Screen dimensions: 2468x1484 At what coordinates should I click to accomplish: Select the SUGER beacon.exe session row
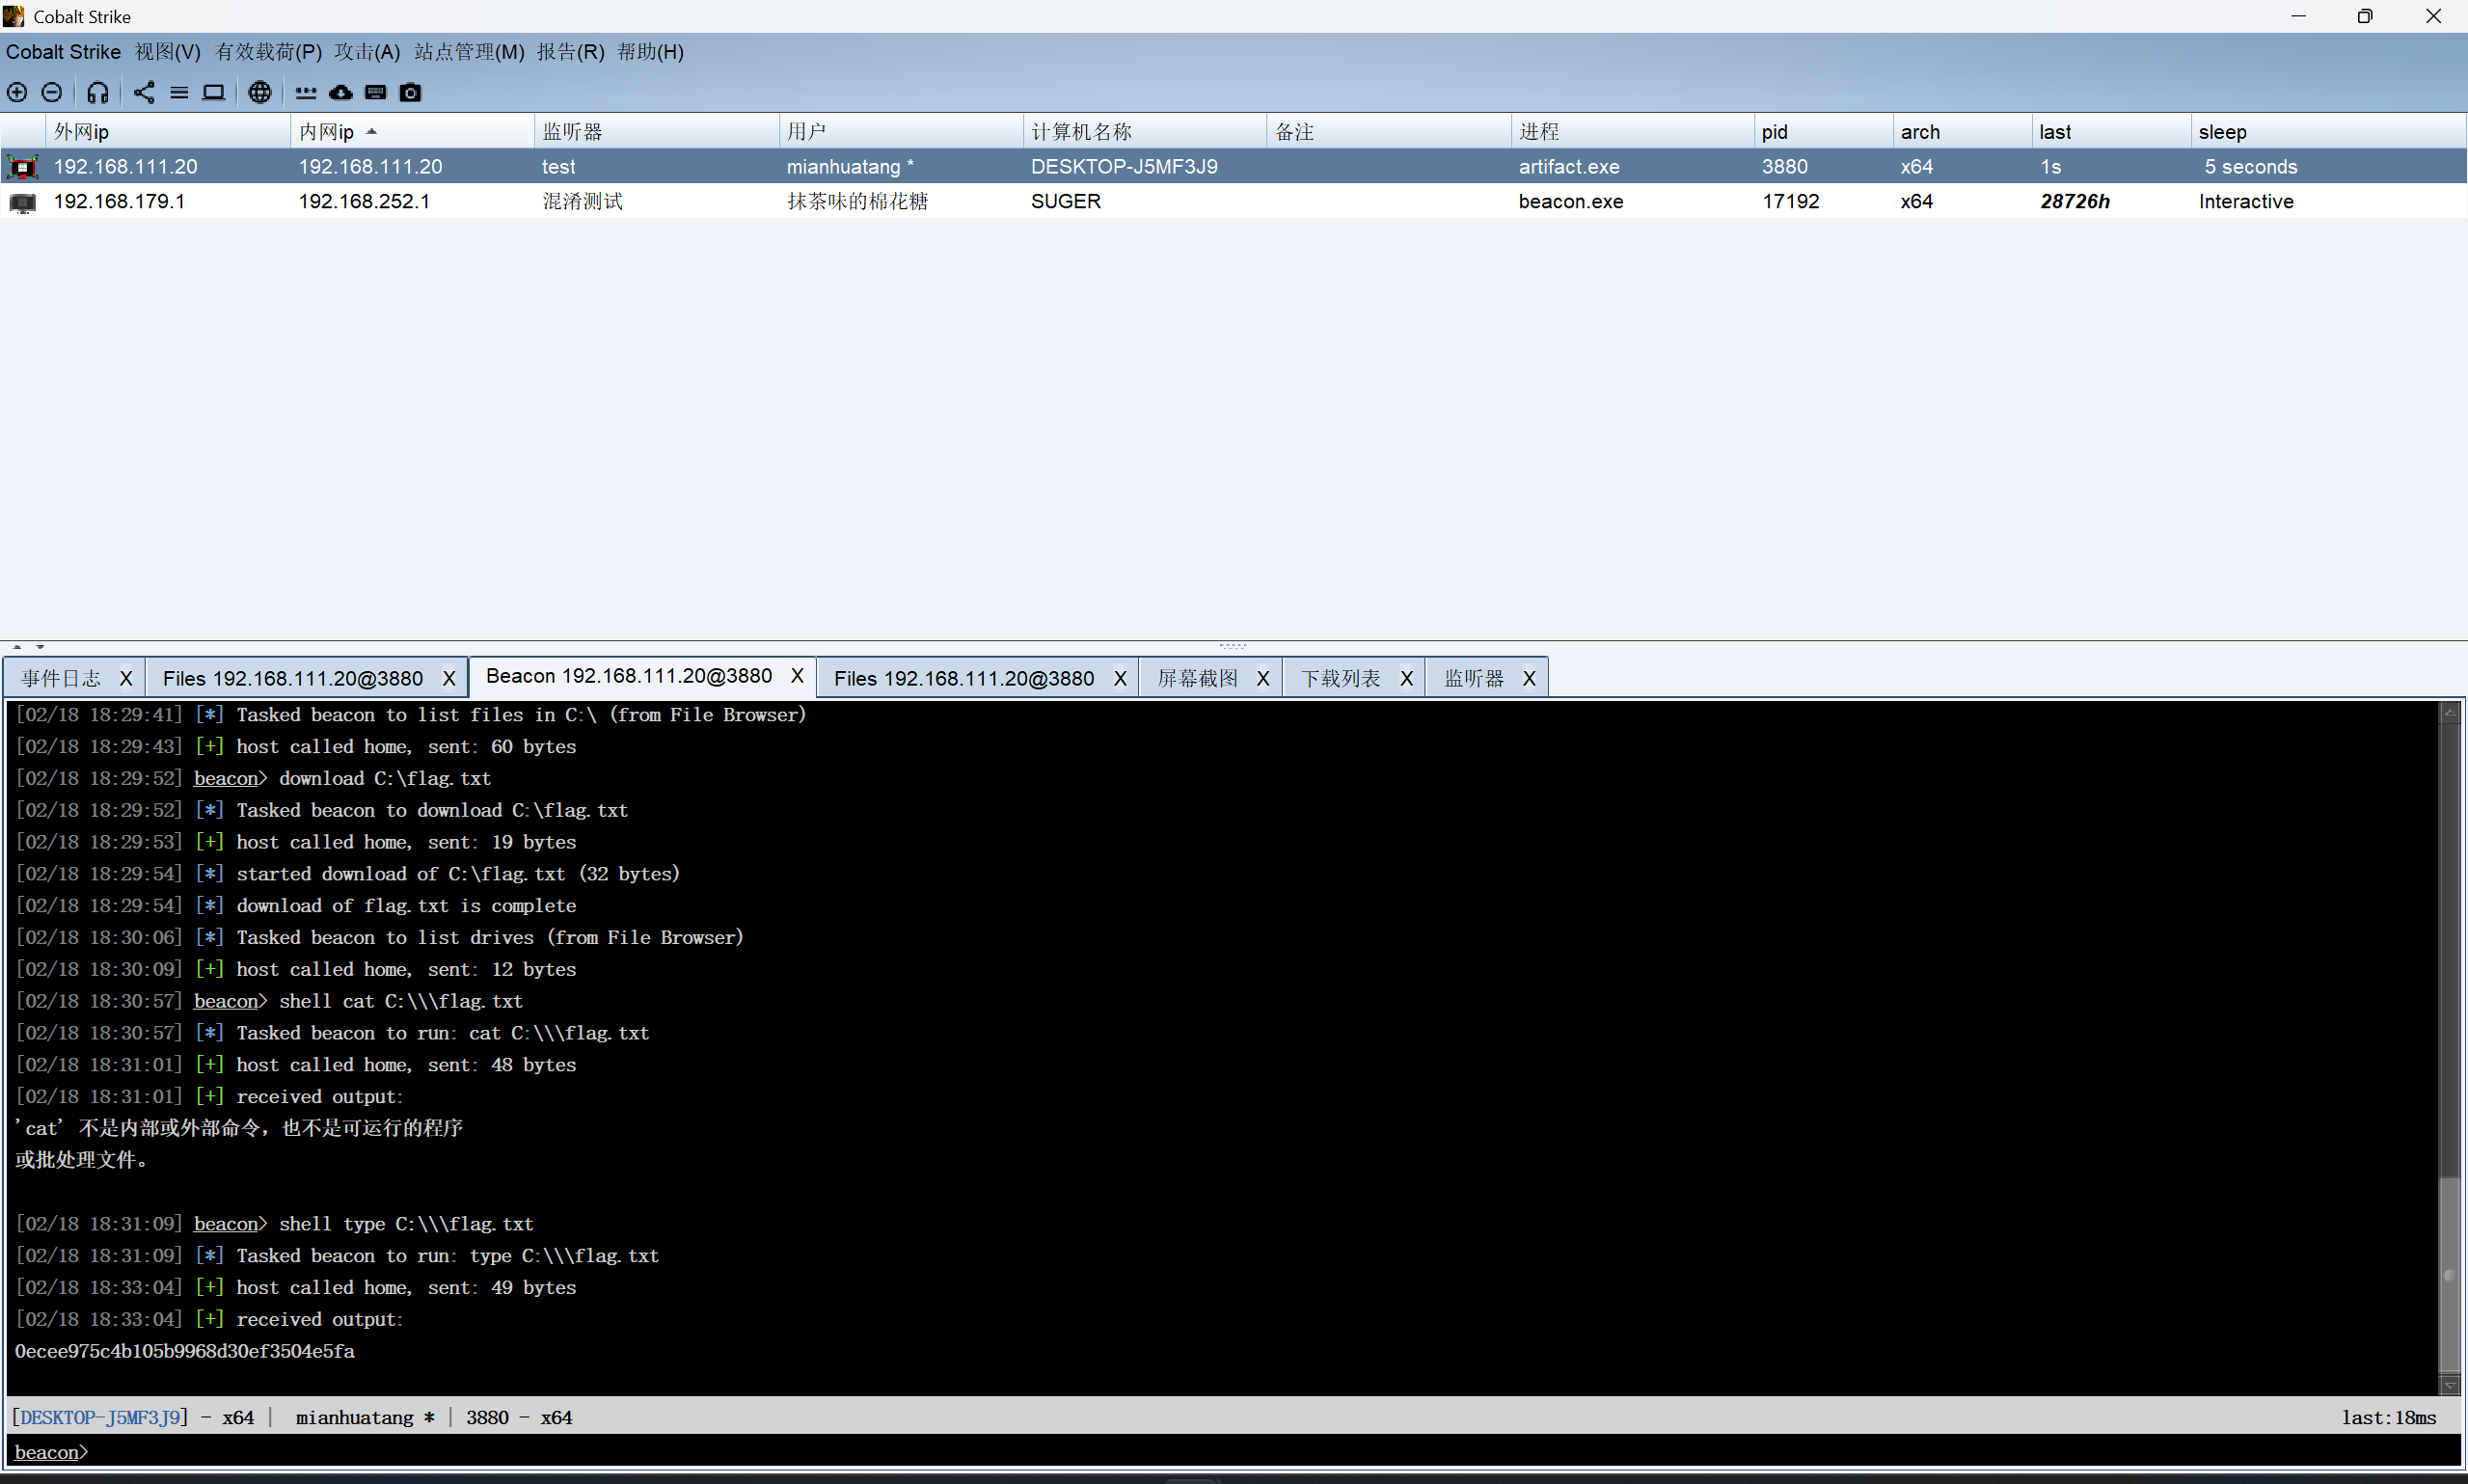coord(1065,201)
